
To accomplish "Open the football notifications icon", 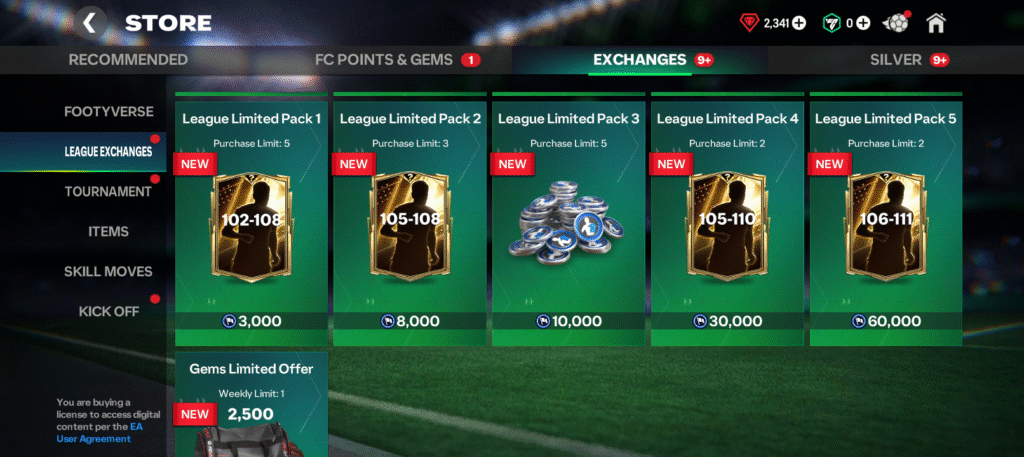I will click(895, 23).
